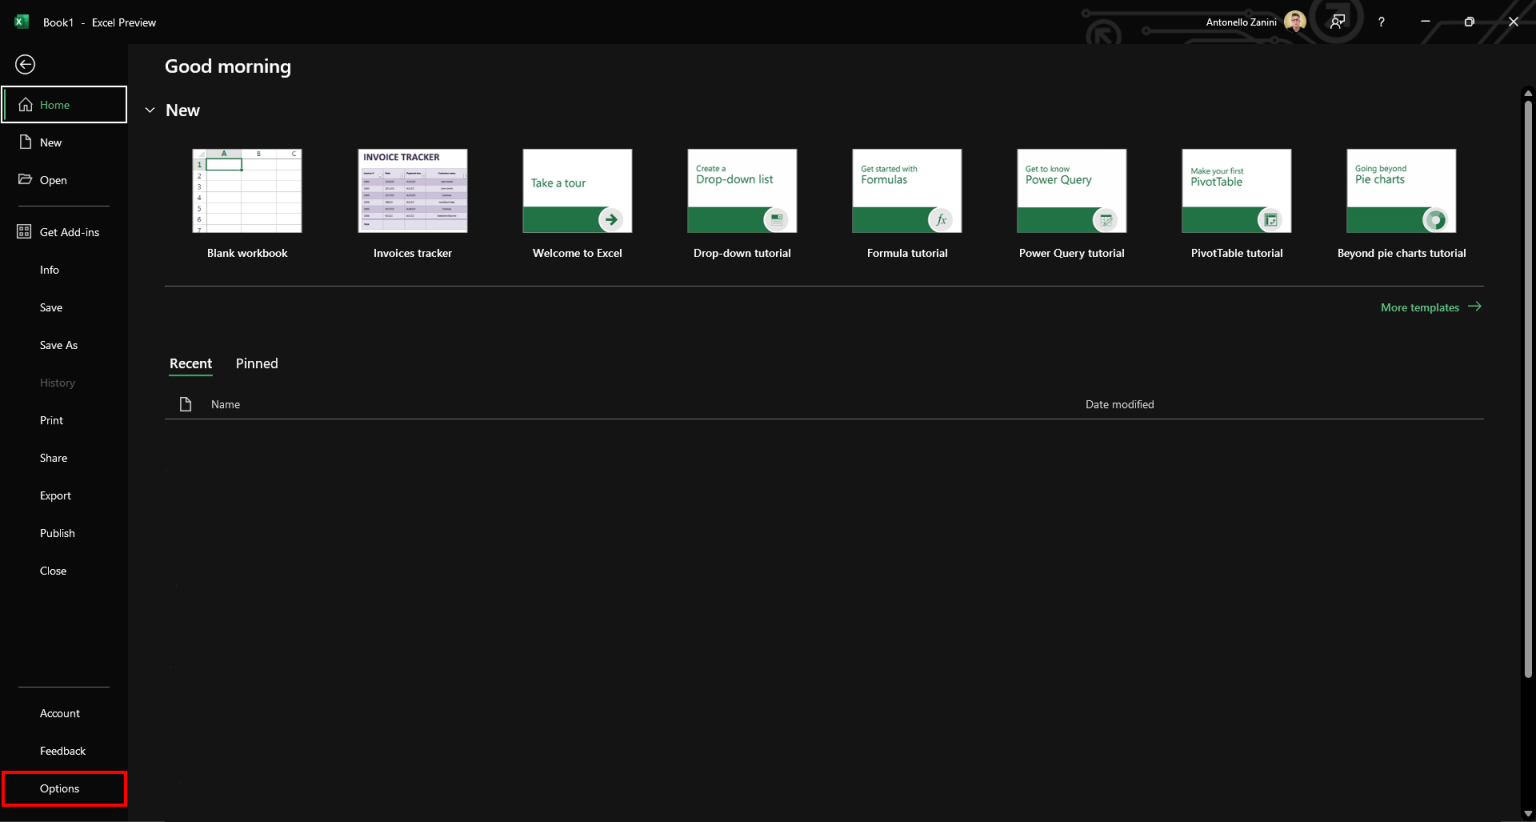
Task: Follow the More templates link
Action: 1421,307
